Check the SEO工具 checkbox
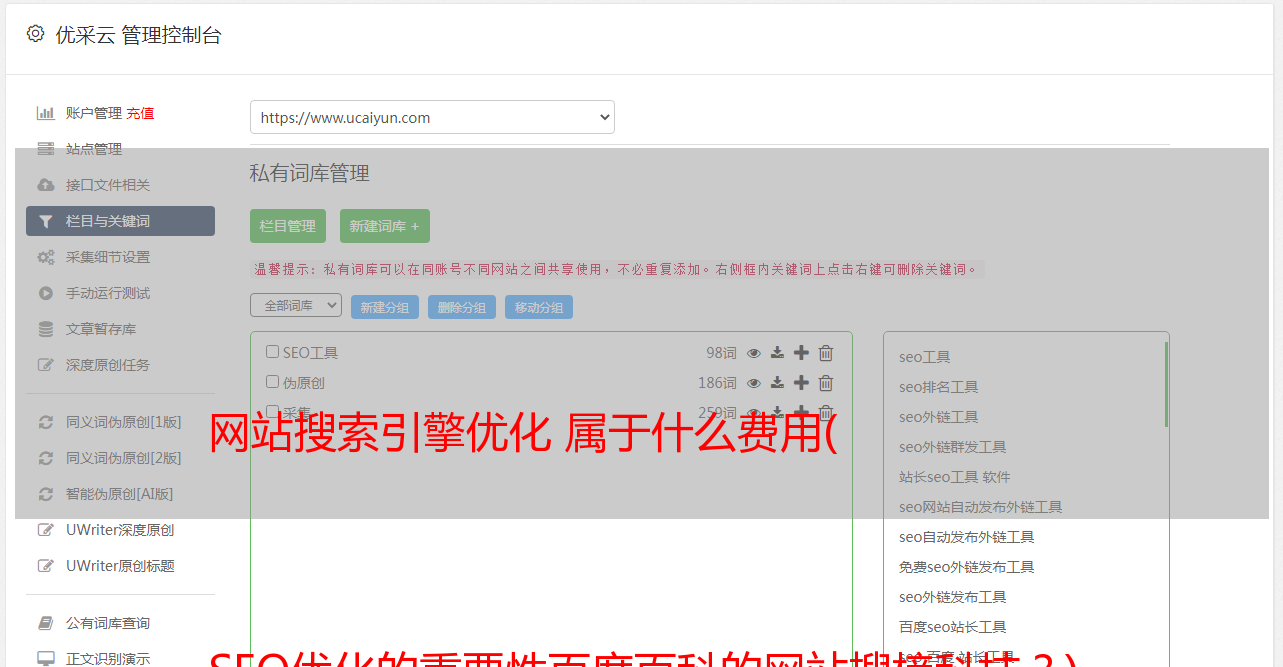This screenshot has width=1283, height=667. 272,352
